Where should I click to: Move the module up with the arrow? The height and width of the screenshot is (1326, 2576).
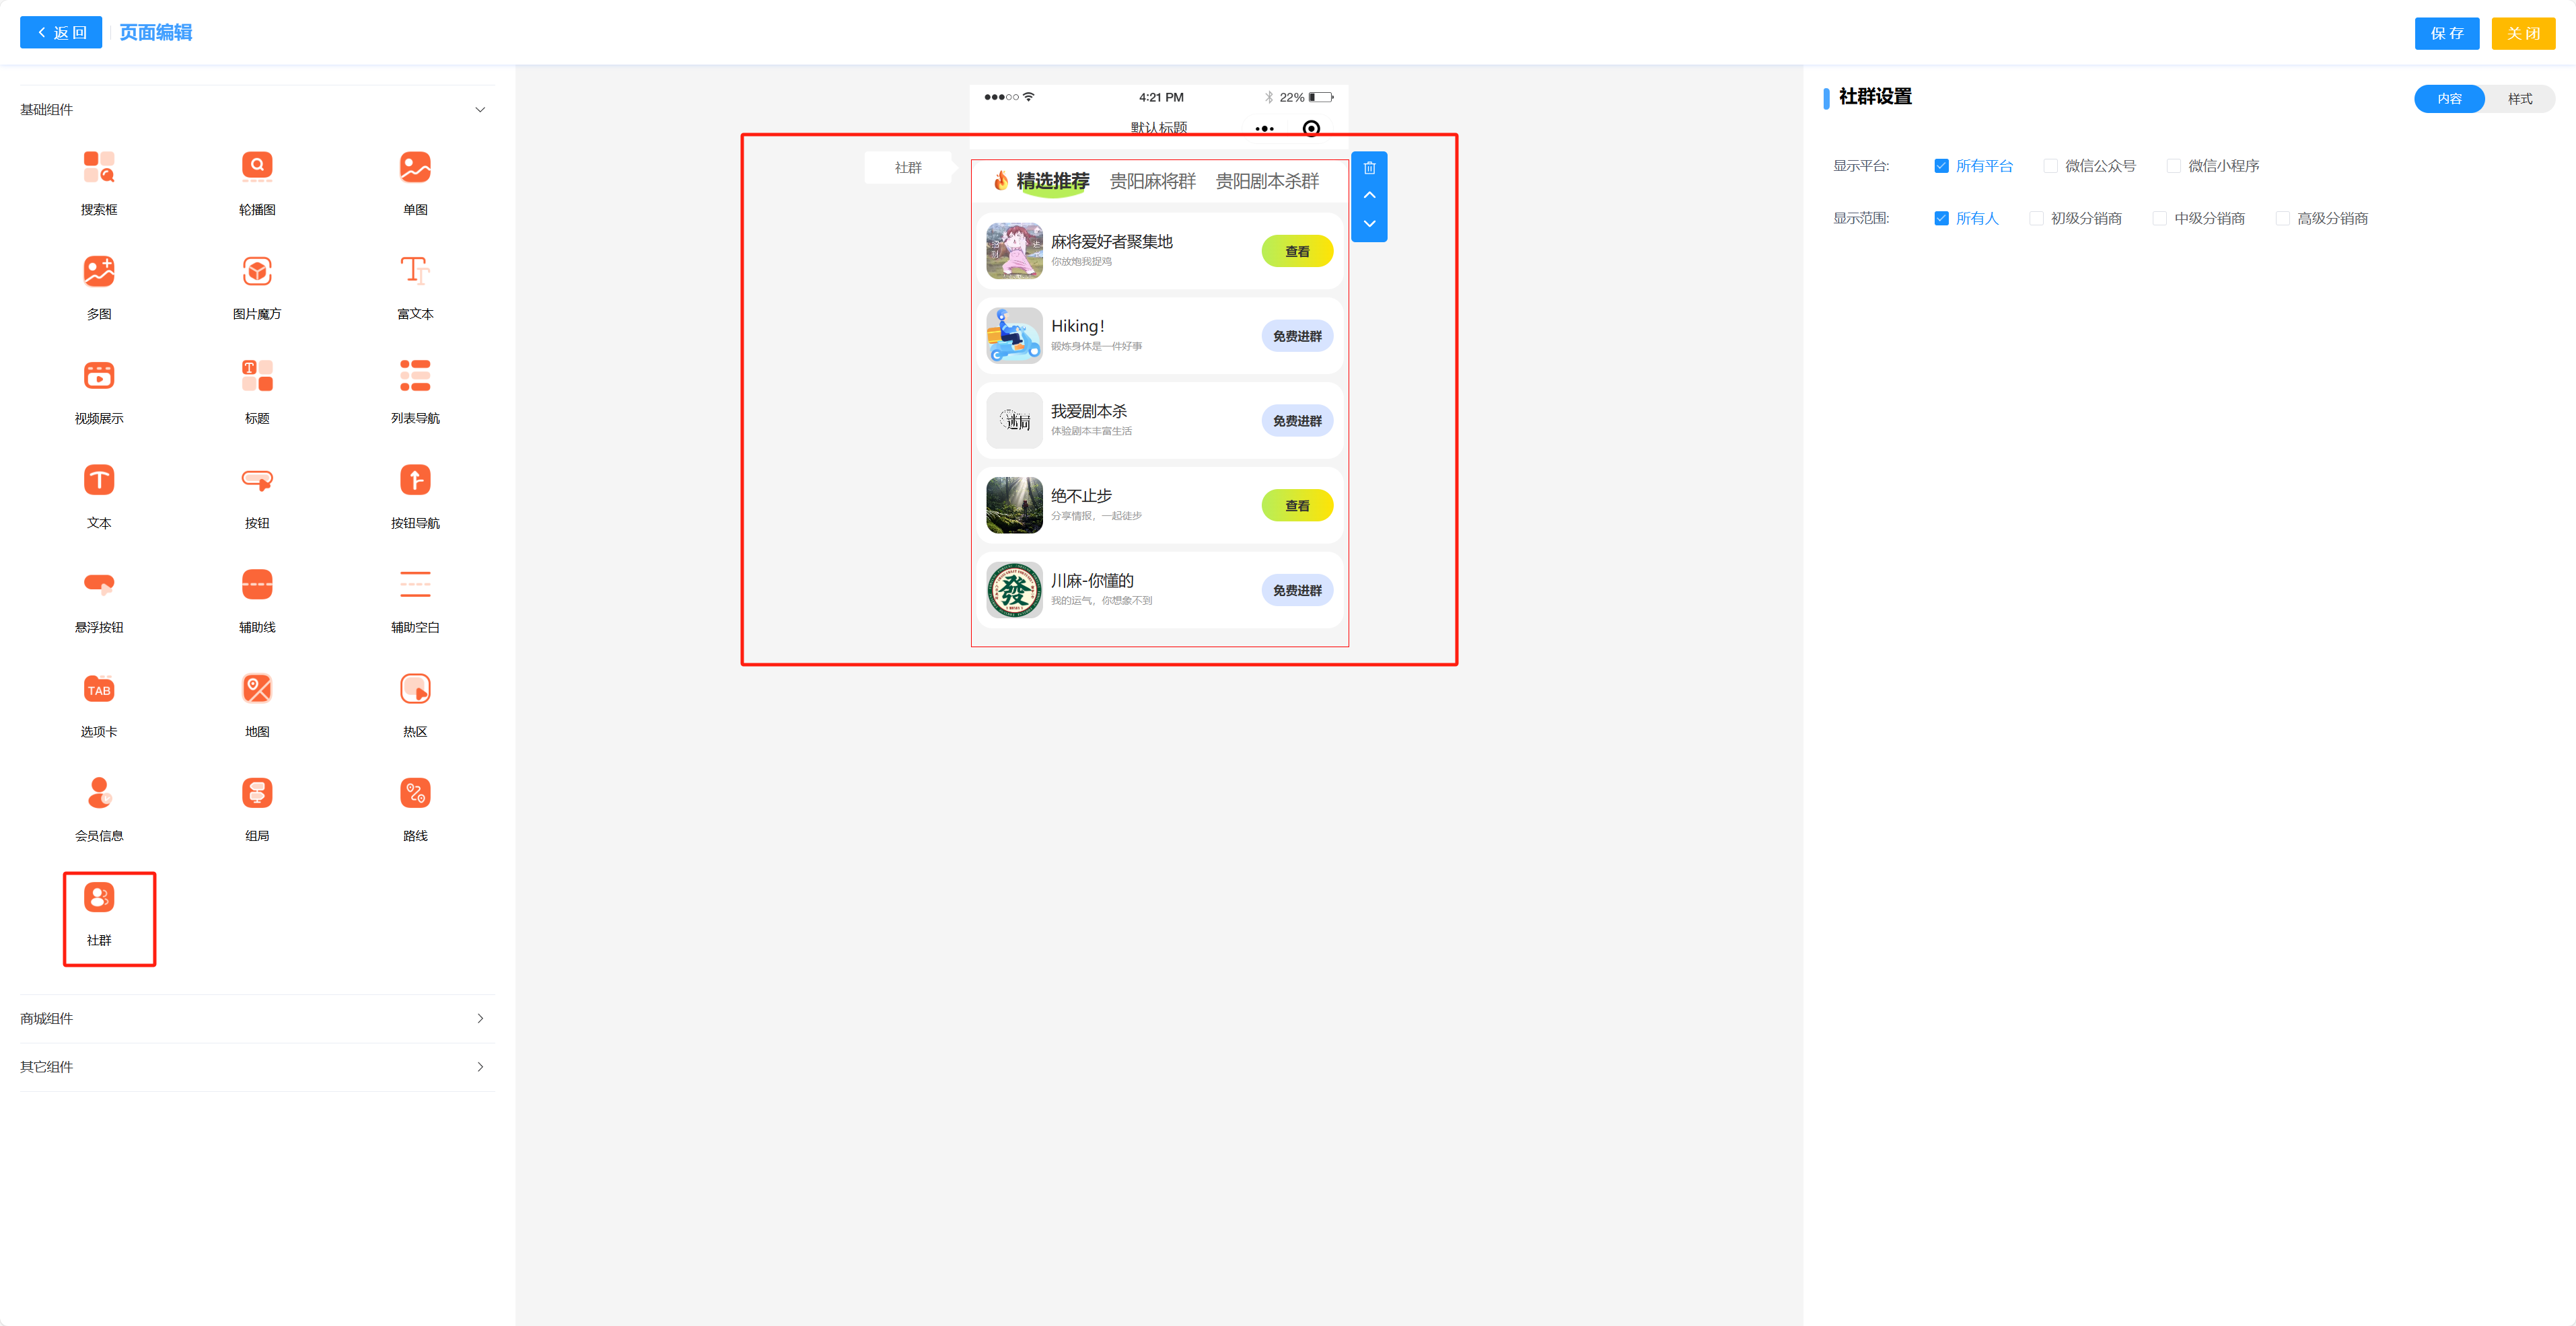[x=1369, y=195]
